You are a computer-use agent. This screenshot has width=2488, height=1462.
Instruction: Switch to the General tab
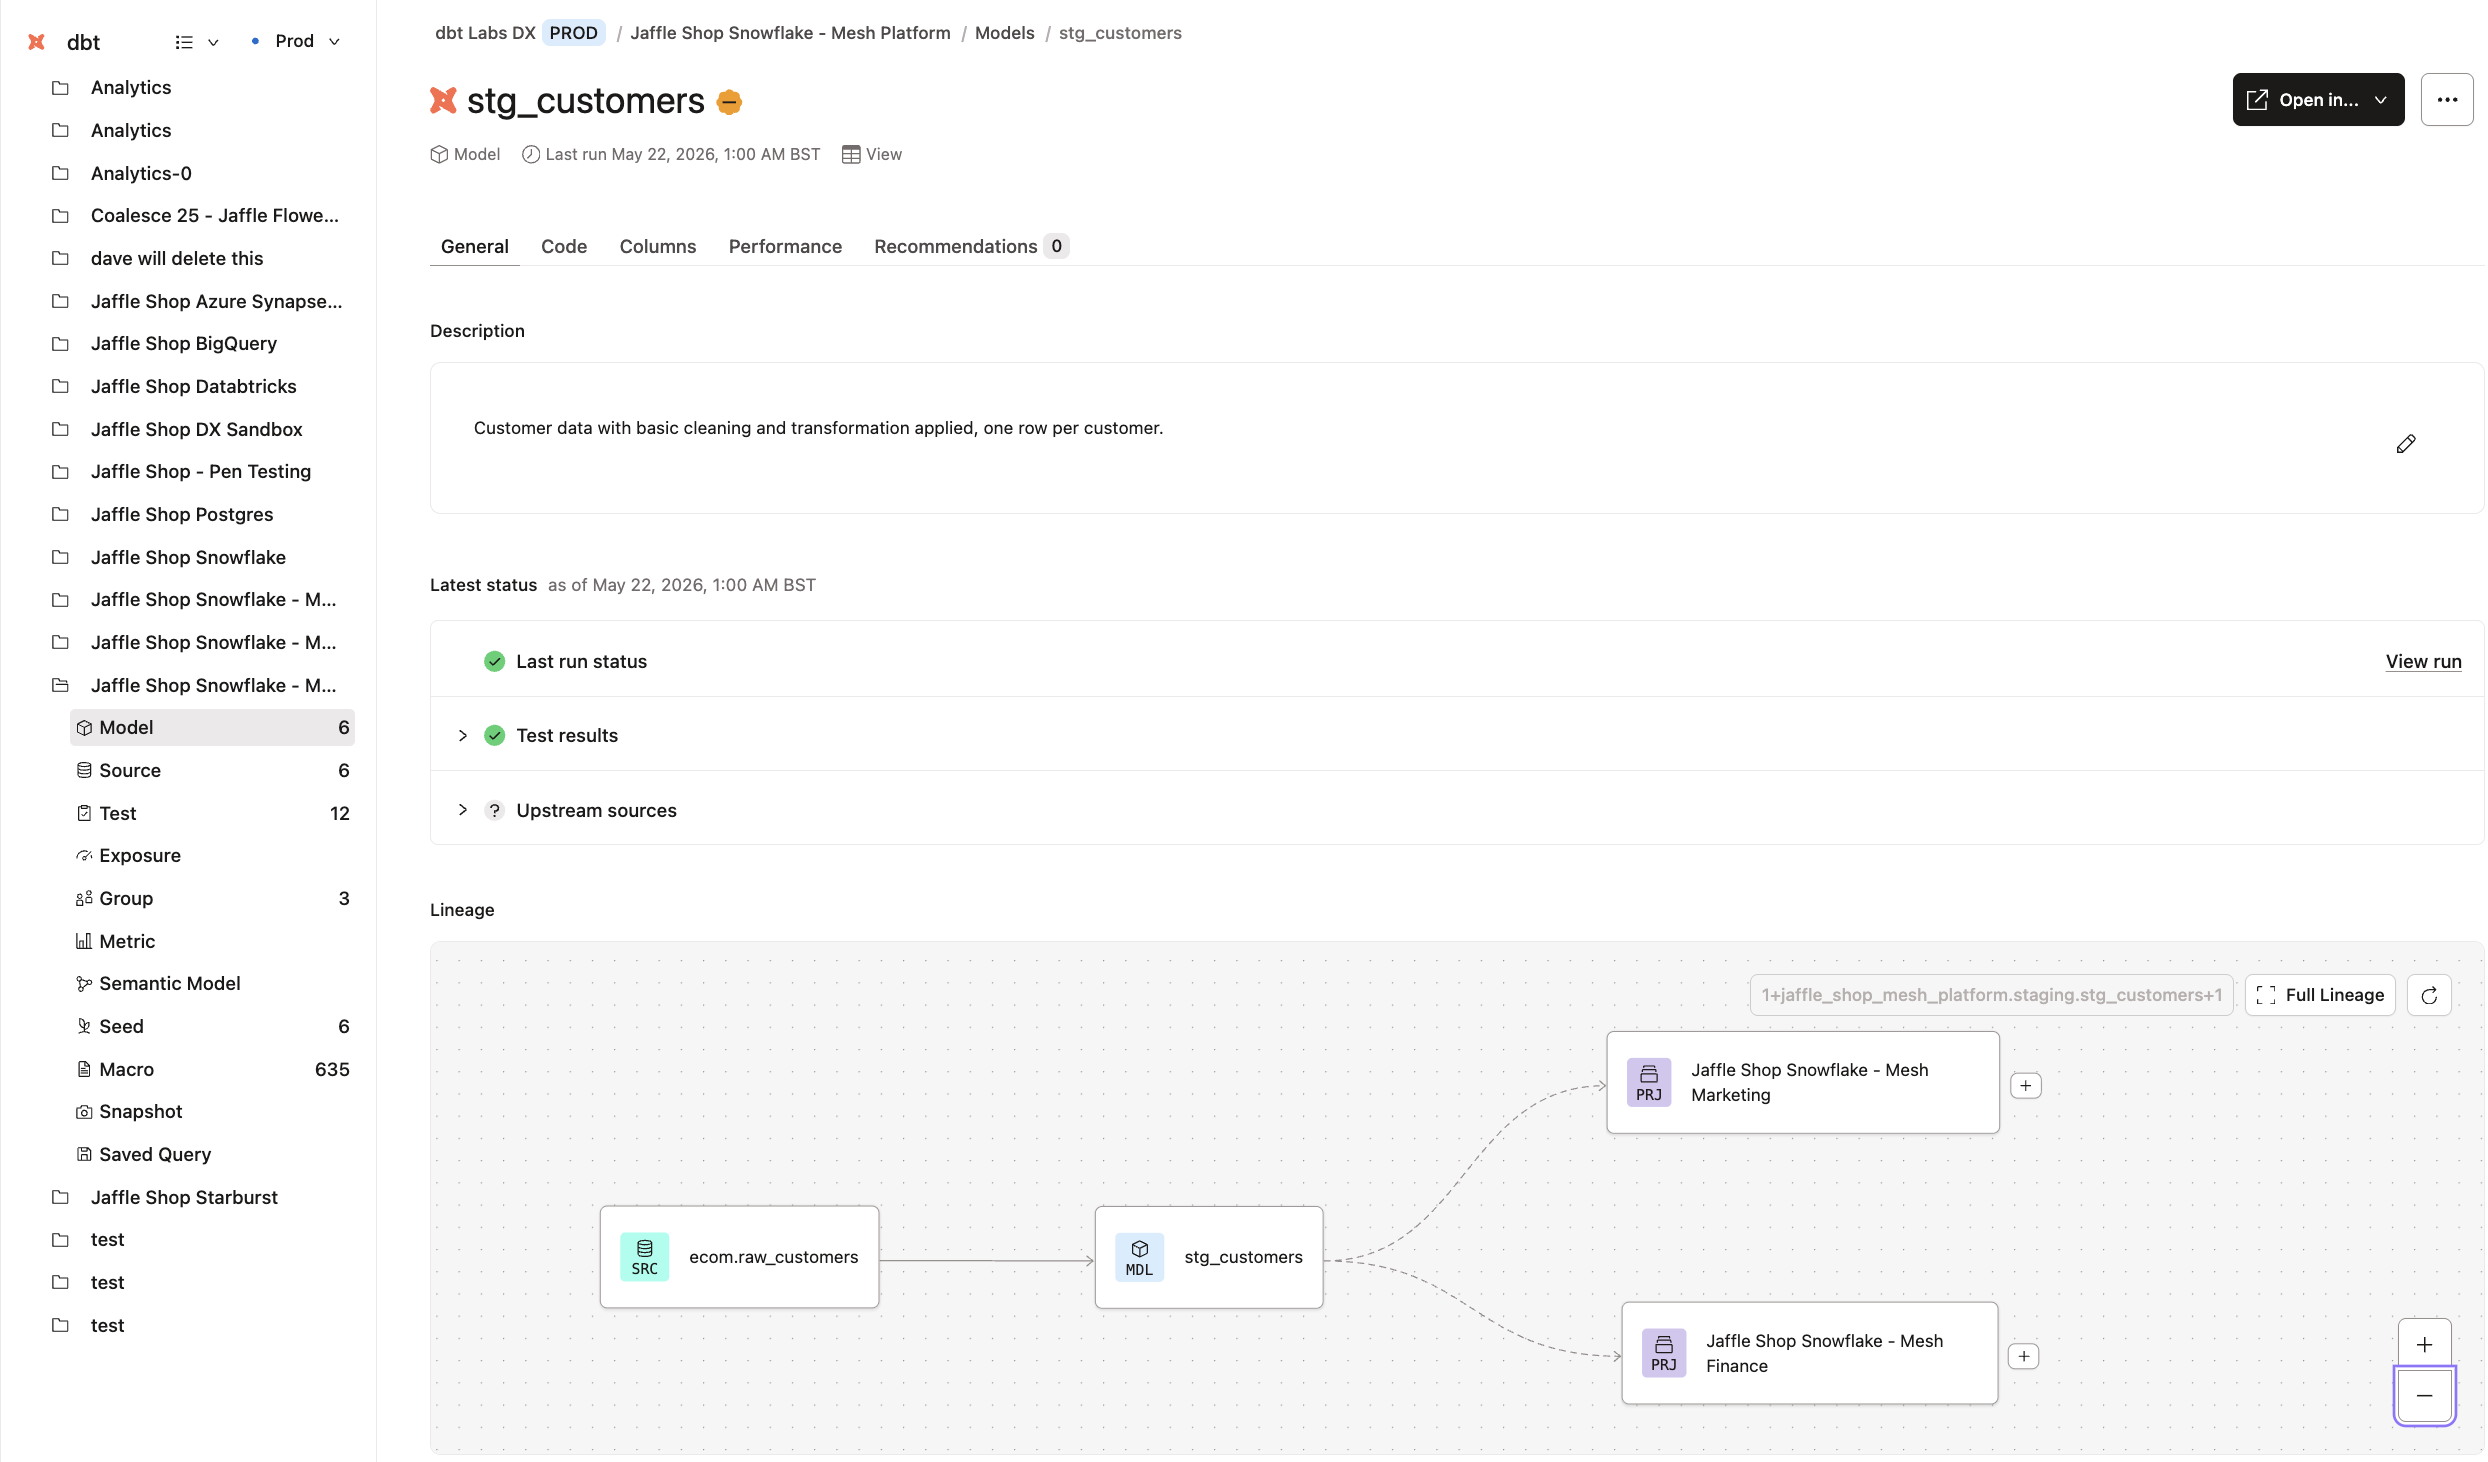click(475, 246)
